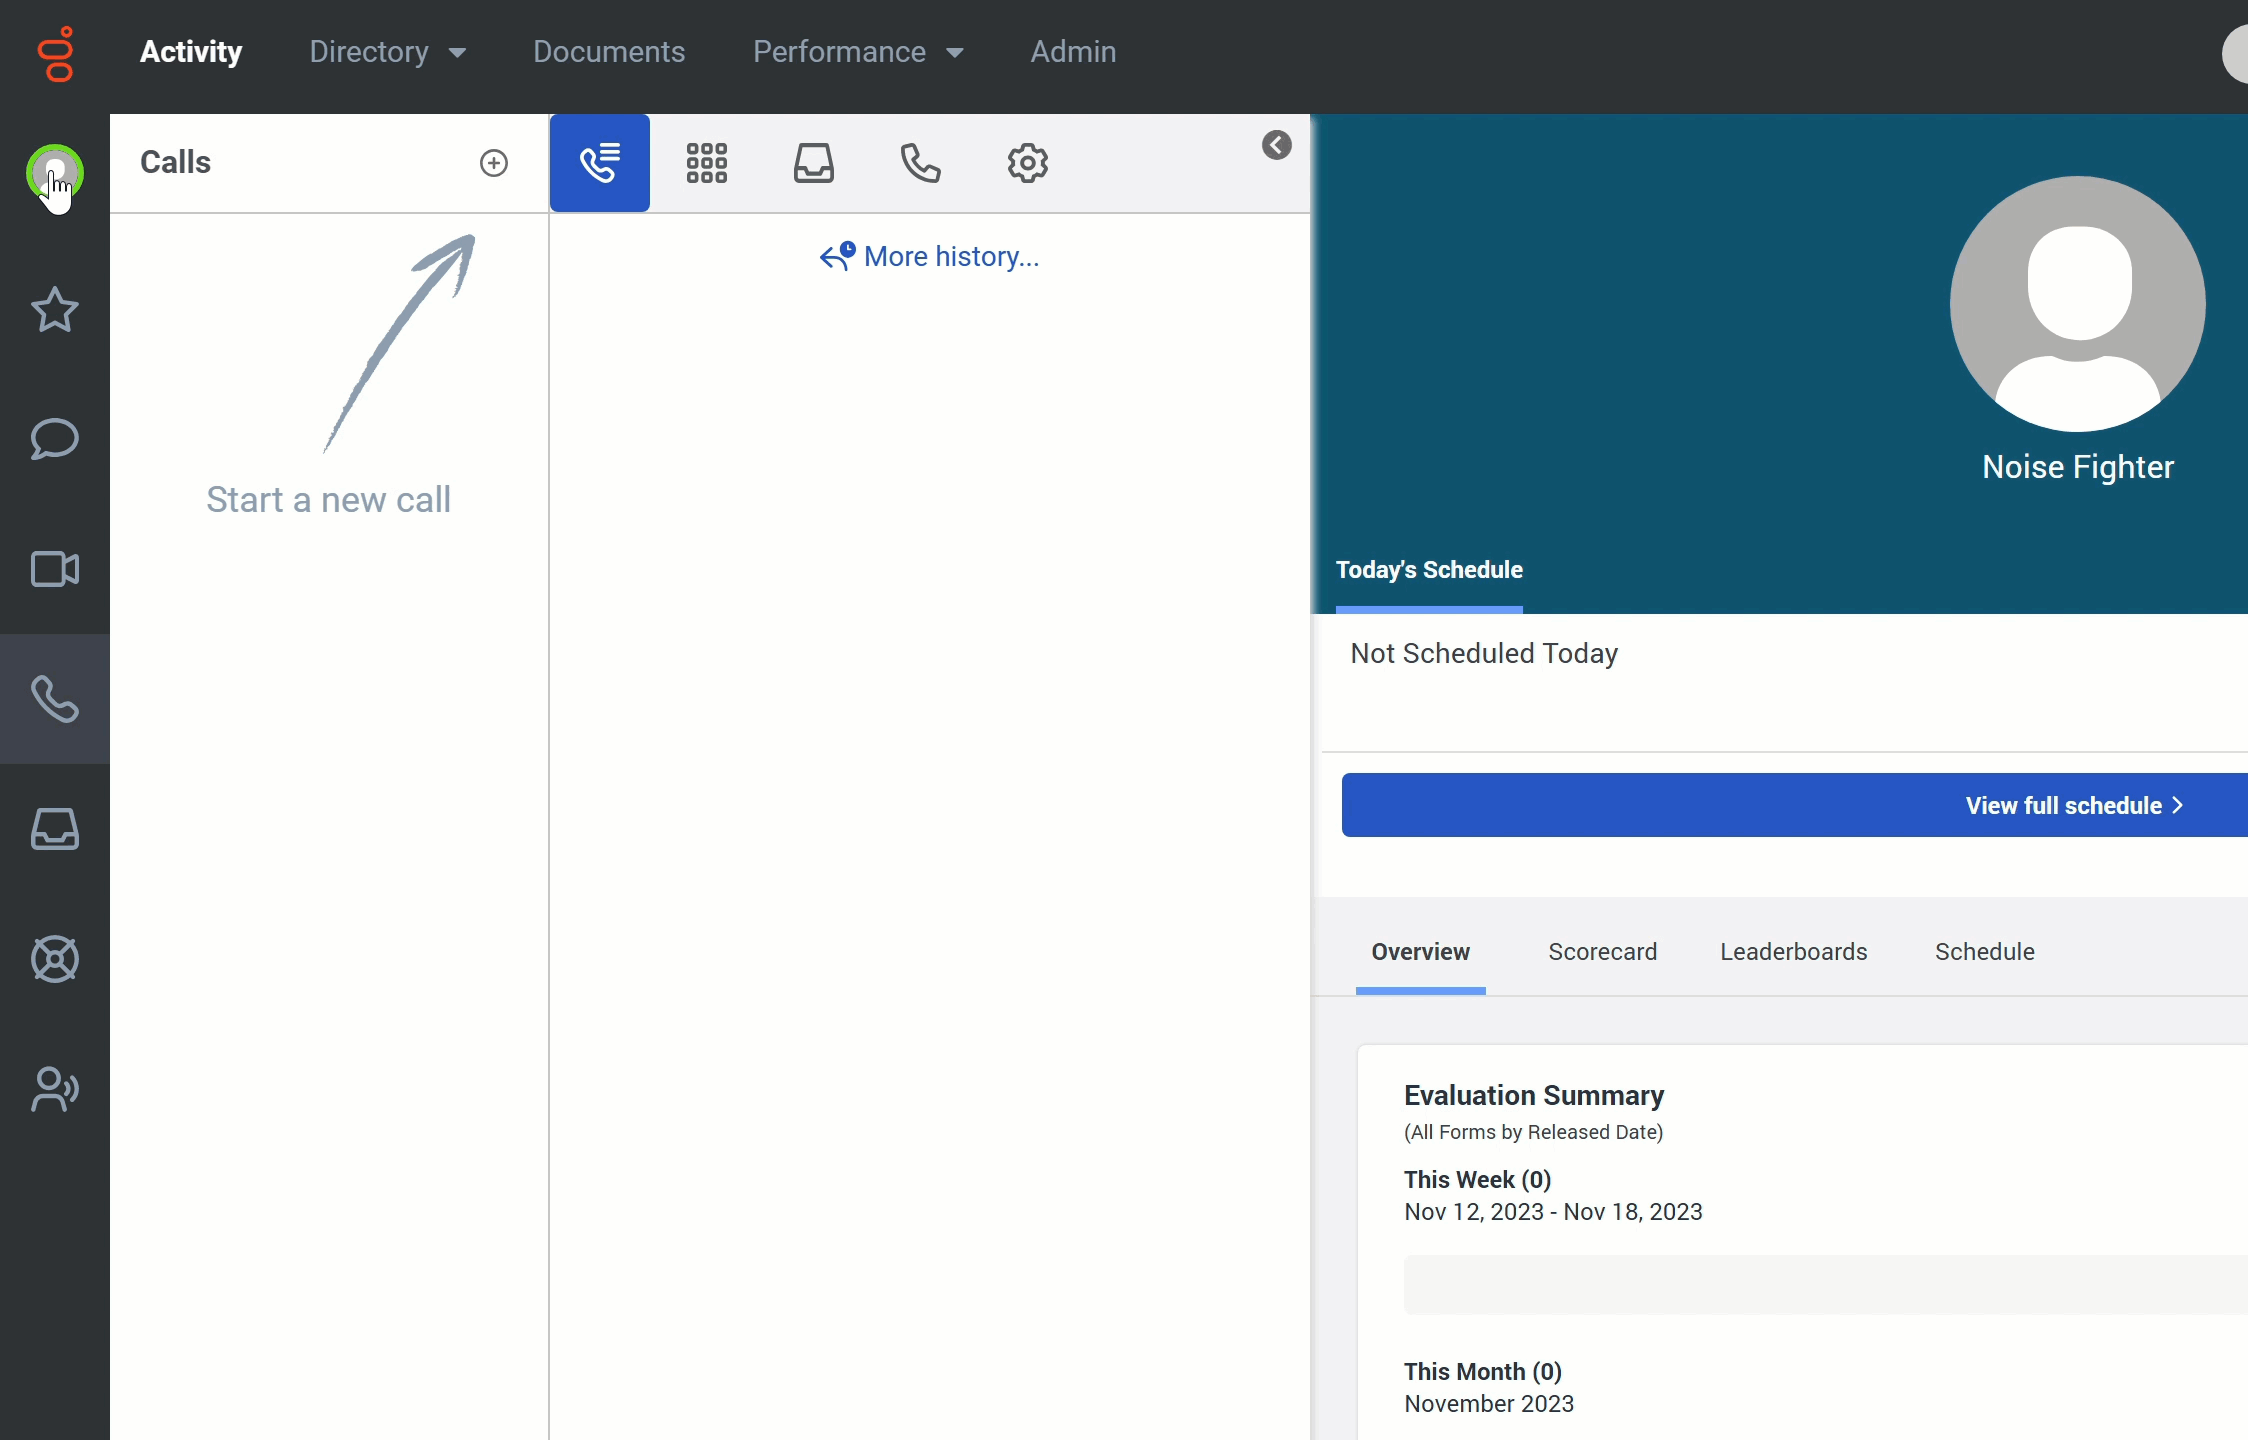Expand the Directory dropdown menu
This screenshot has height=1440, width=2248.
tap(388, 52)
